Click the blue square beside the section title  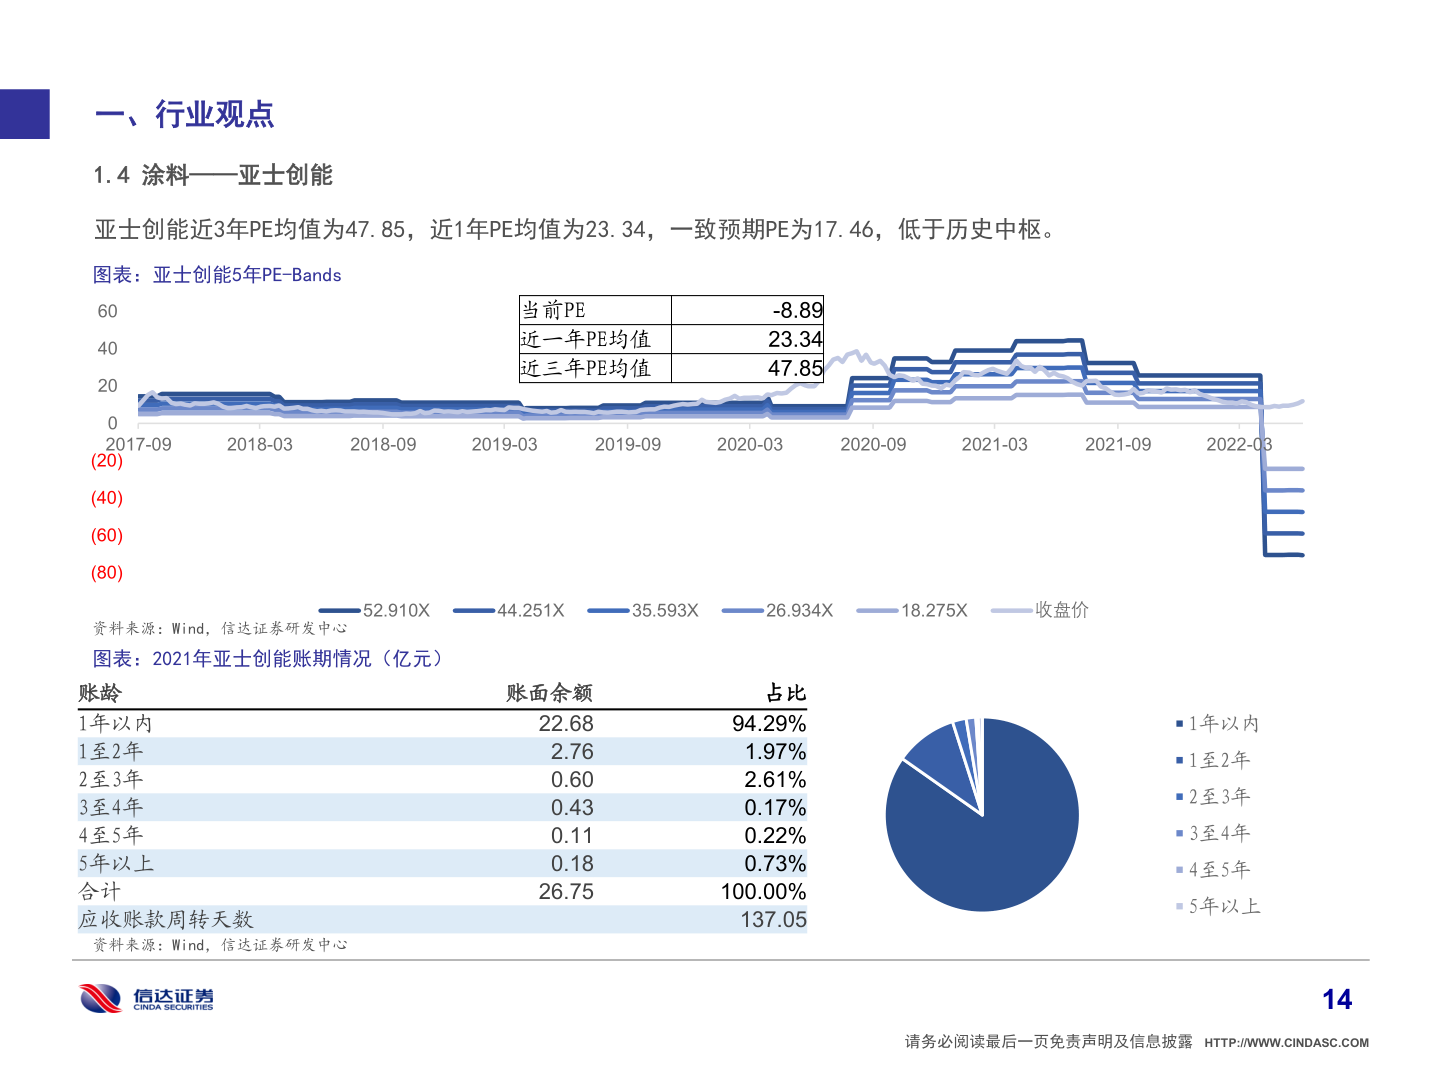[x=25, y=114]
